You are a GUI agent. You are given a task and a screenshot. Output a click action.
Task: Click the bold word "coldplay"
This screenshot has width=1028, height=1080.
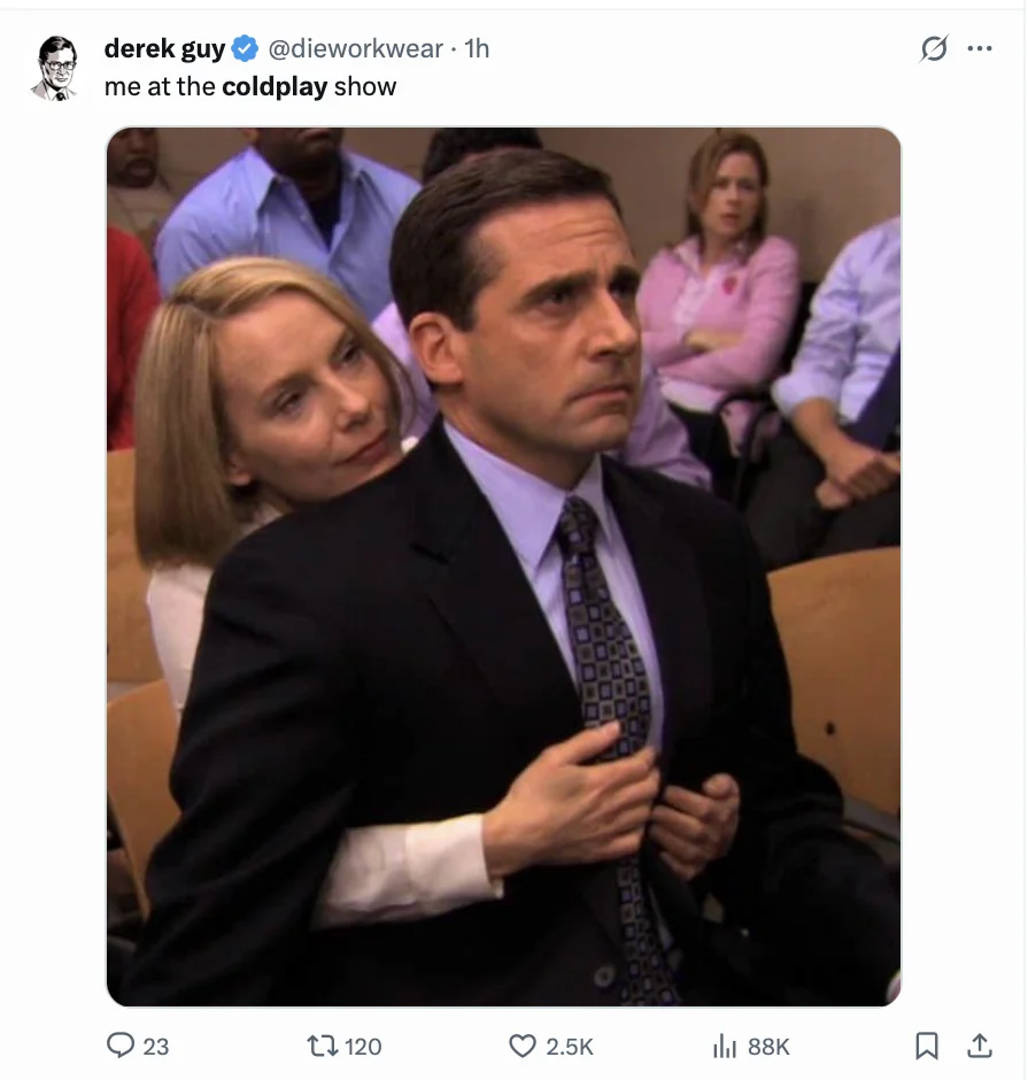[274, 87]
